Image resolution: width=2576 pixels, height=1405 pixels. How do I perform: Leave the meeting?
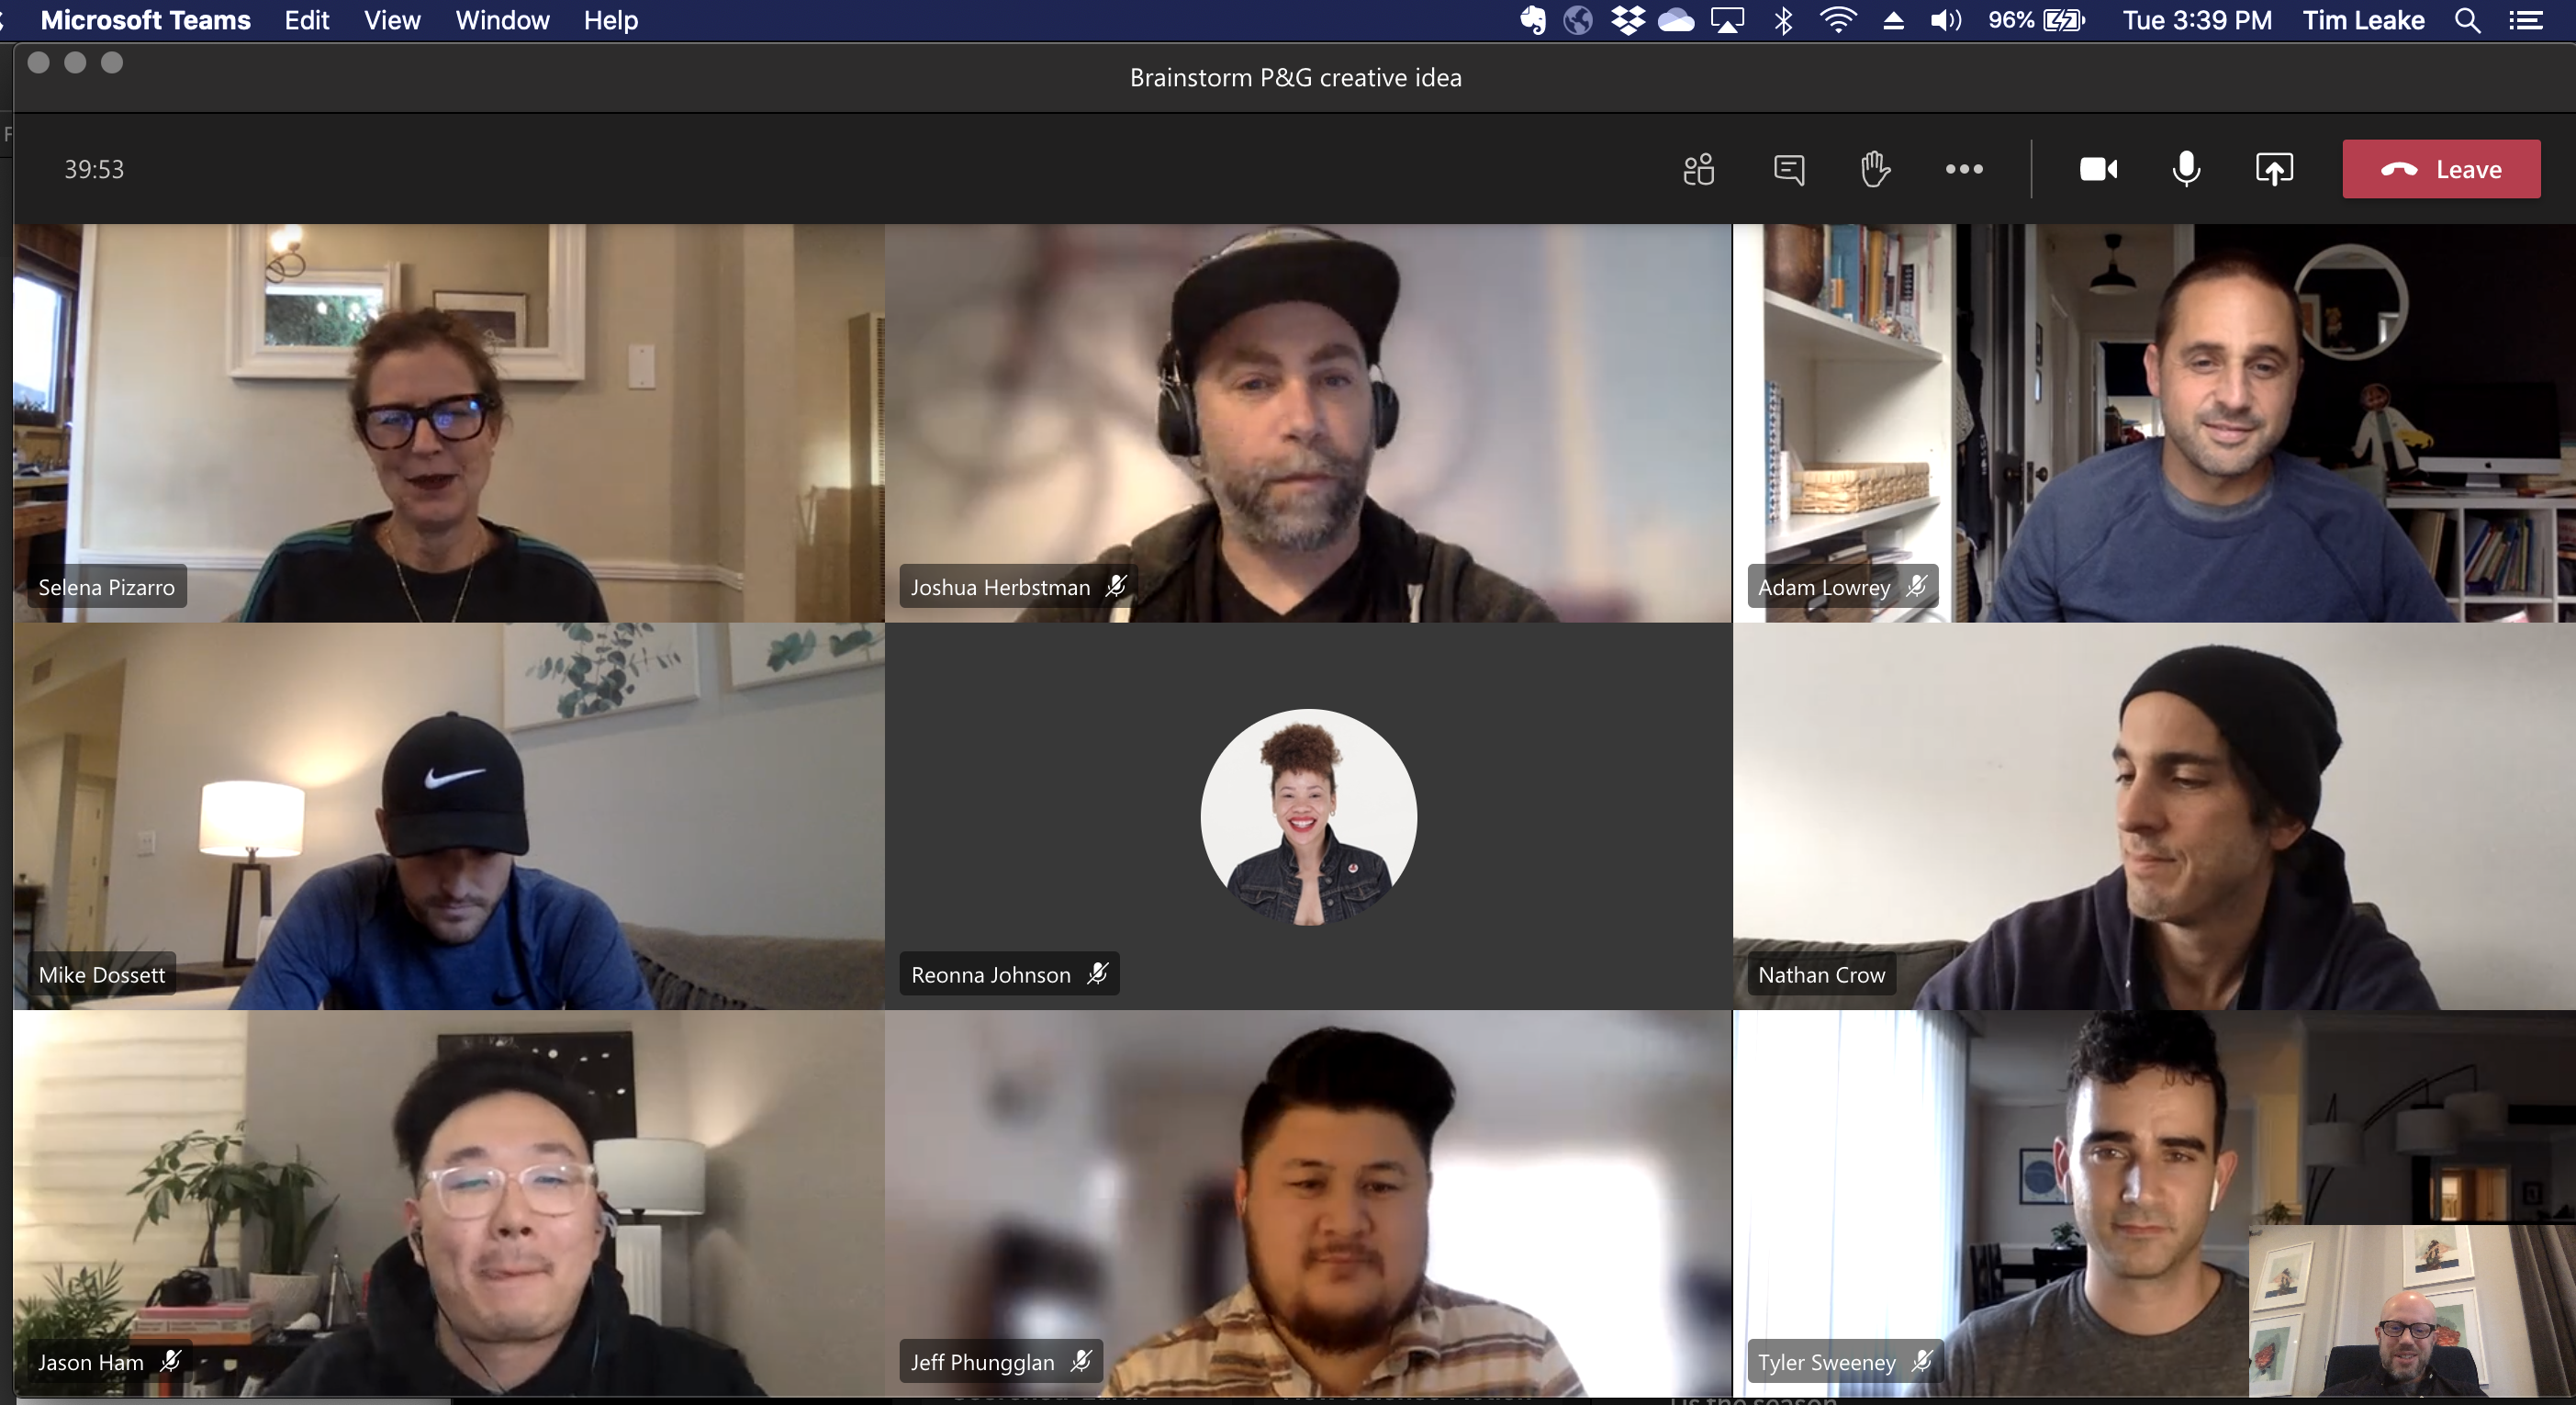click(x=2440, y=169)
